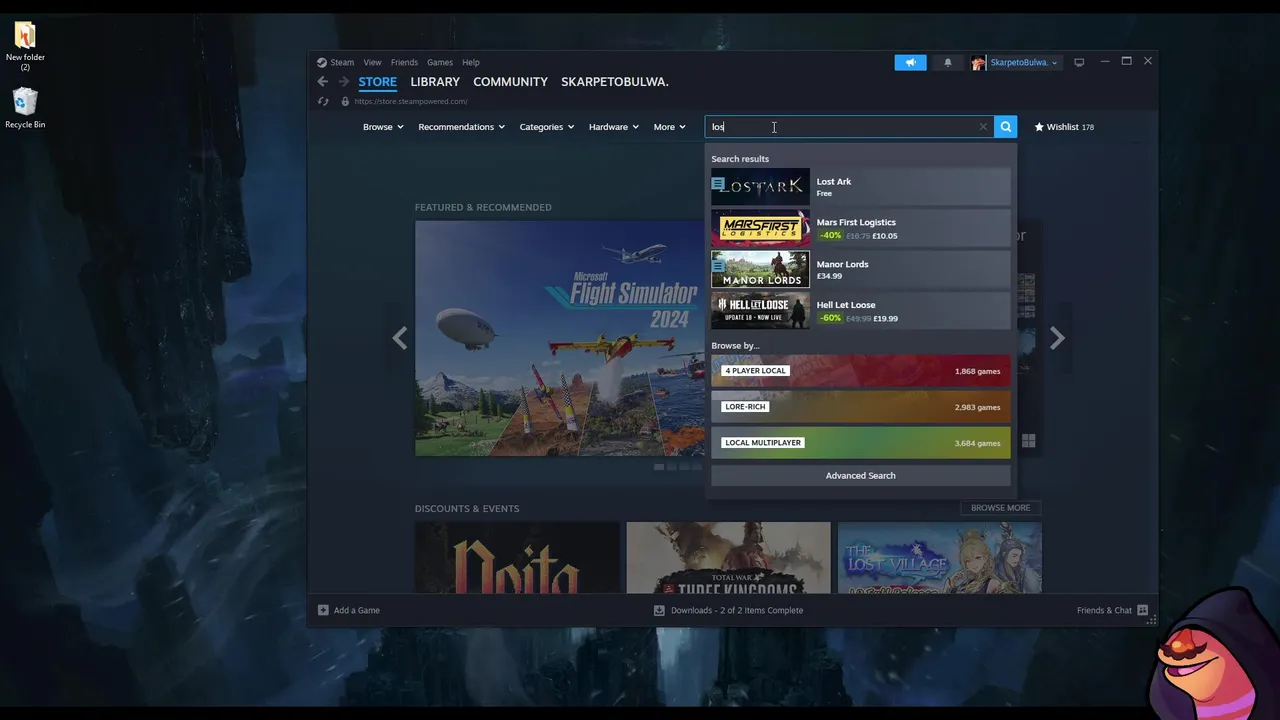The image size is (1280, 720).
Task: Expand the Hardware dropdown
Action: [x=613, y=127]
